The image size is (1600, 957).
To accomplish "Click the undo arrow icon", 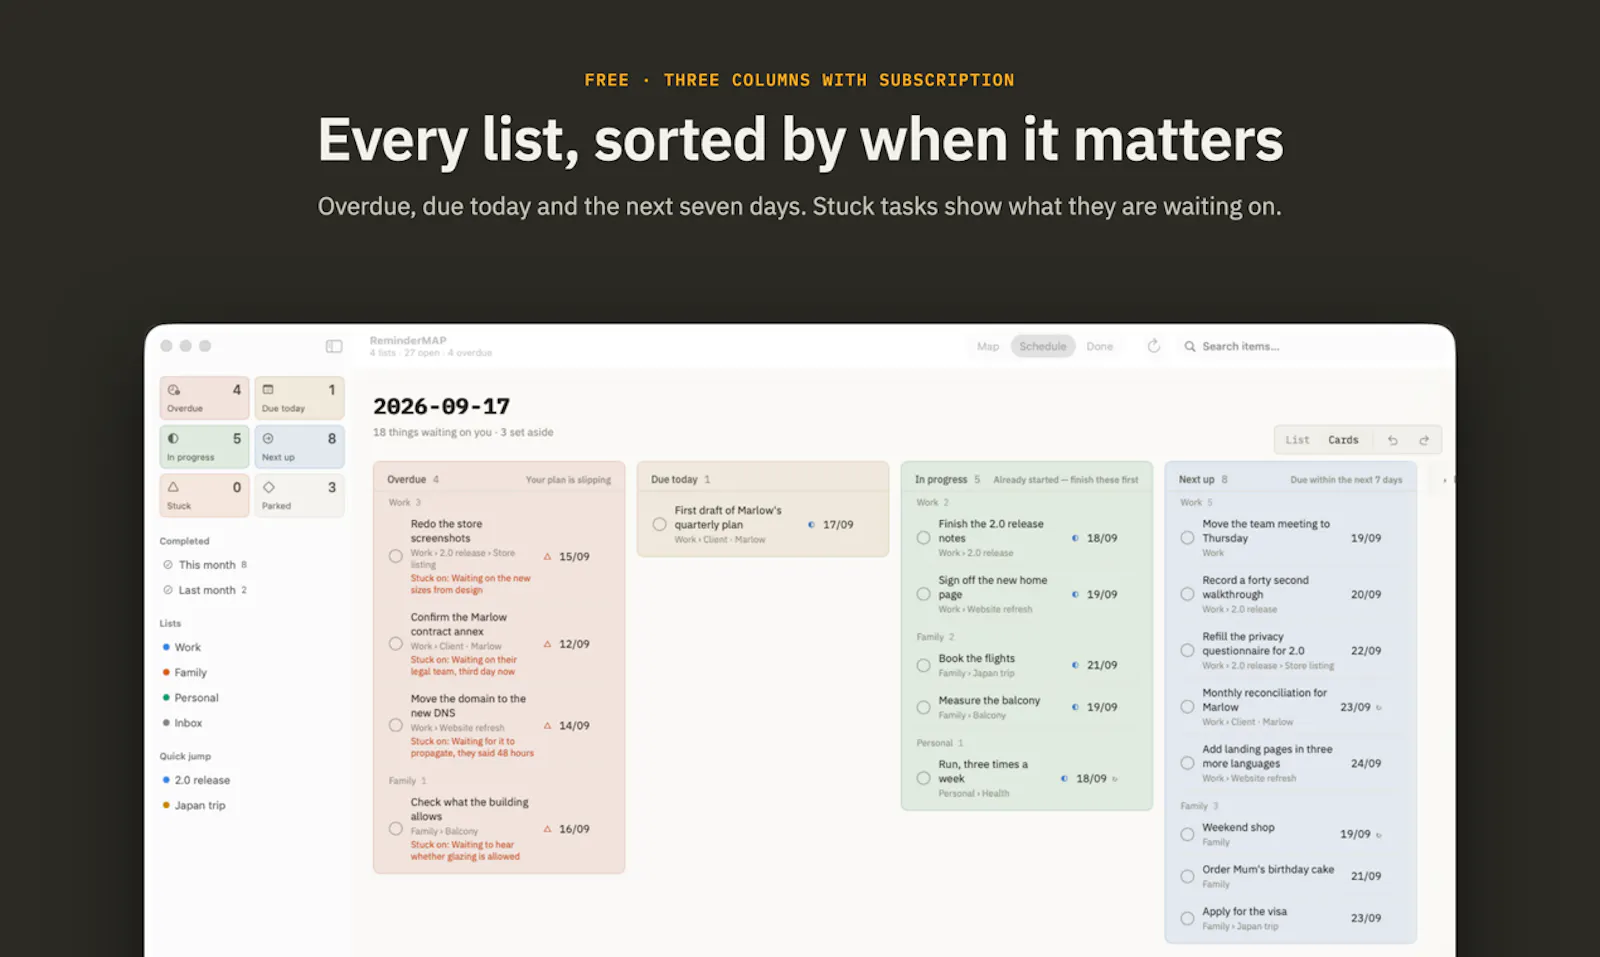I will pos(1392,440).
